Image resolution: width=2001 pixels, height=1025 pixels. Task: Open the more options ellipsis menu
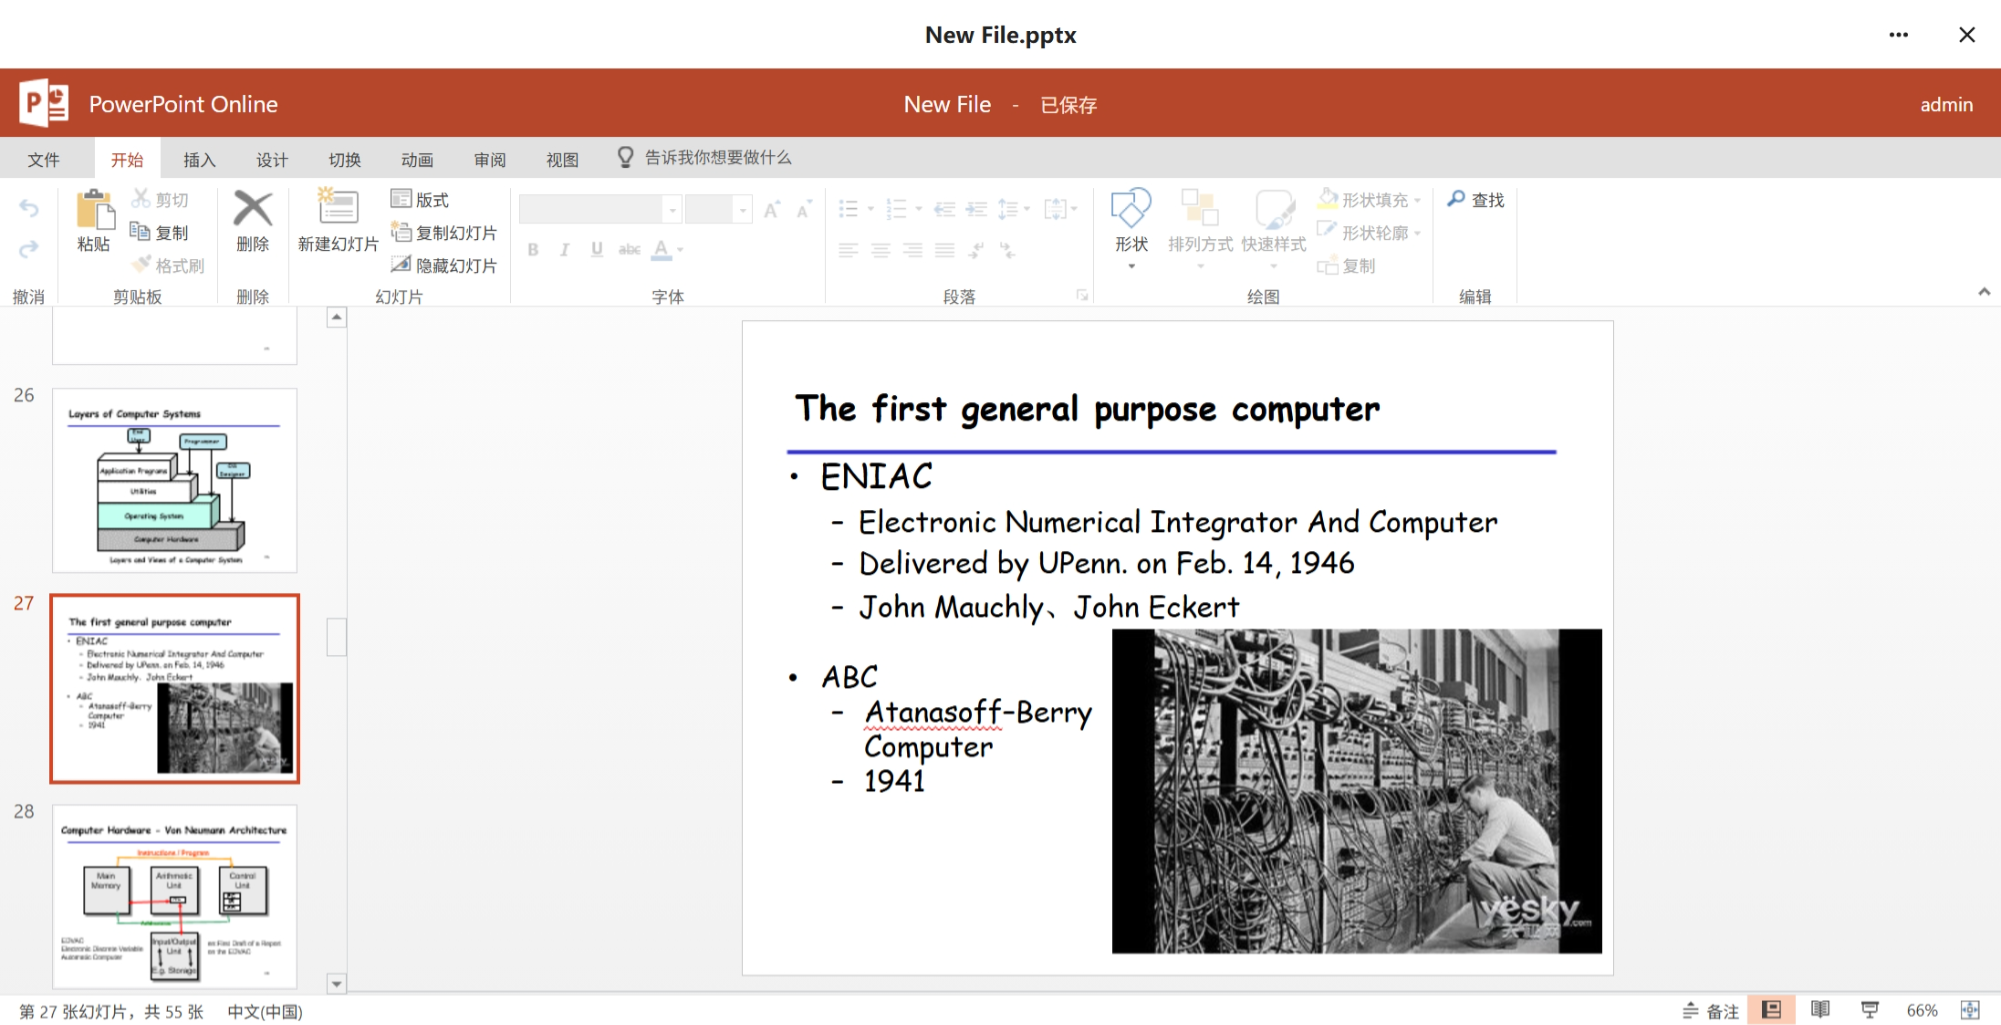click(1898, 35)
